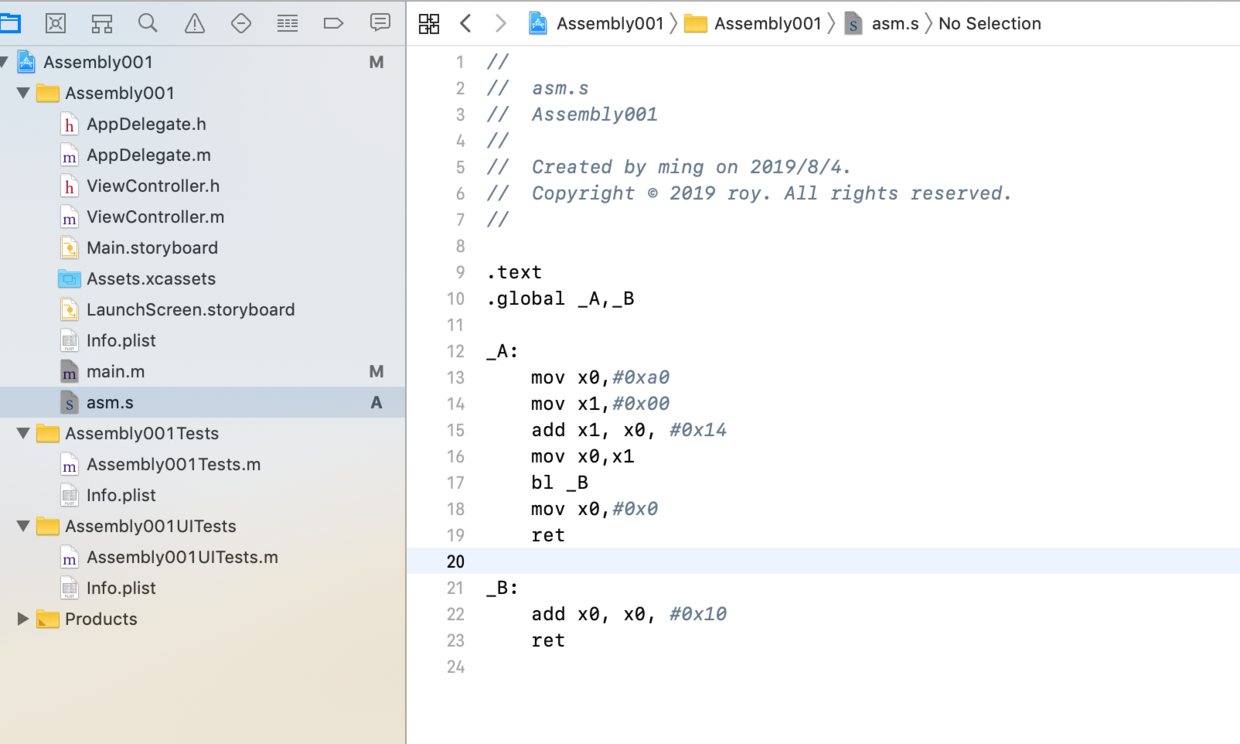Click the 'add x1, x0, #0x14' line
The width and height of the screenshot is (1240, 744).
tap(629, 430)
